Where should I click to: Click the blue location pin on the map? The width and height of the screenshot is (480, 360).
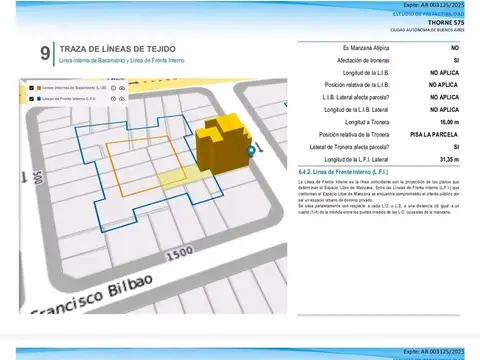(252, 151)
